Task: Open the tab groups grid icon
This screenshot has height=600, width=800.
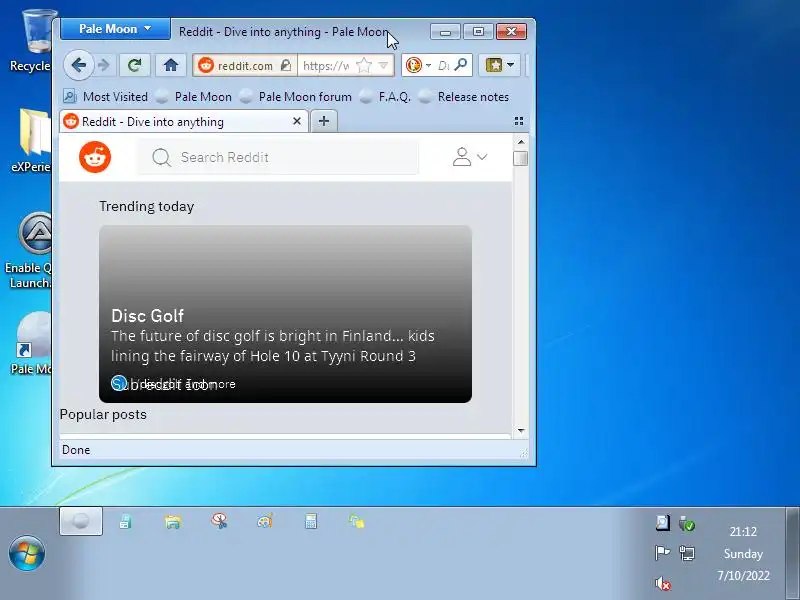Action: [x=519, y=121]
